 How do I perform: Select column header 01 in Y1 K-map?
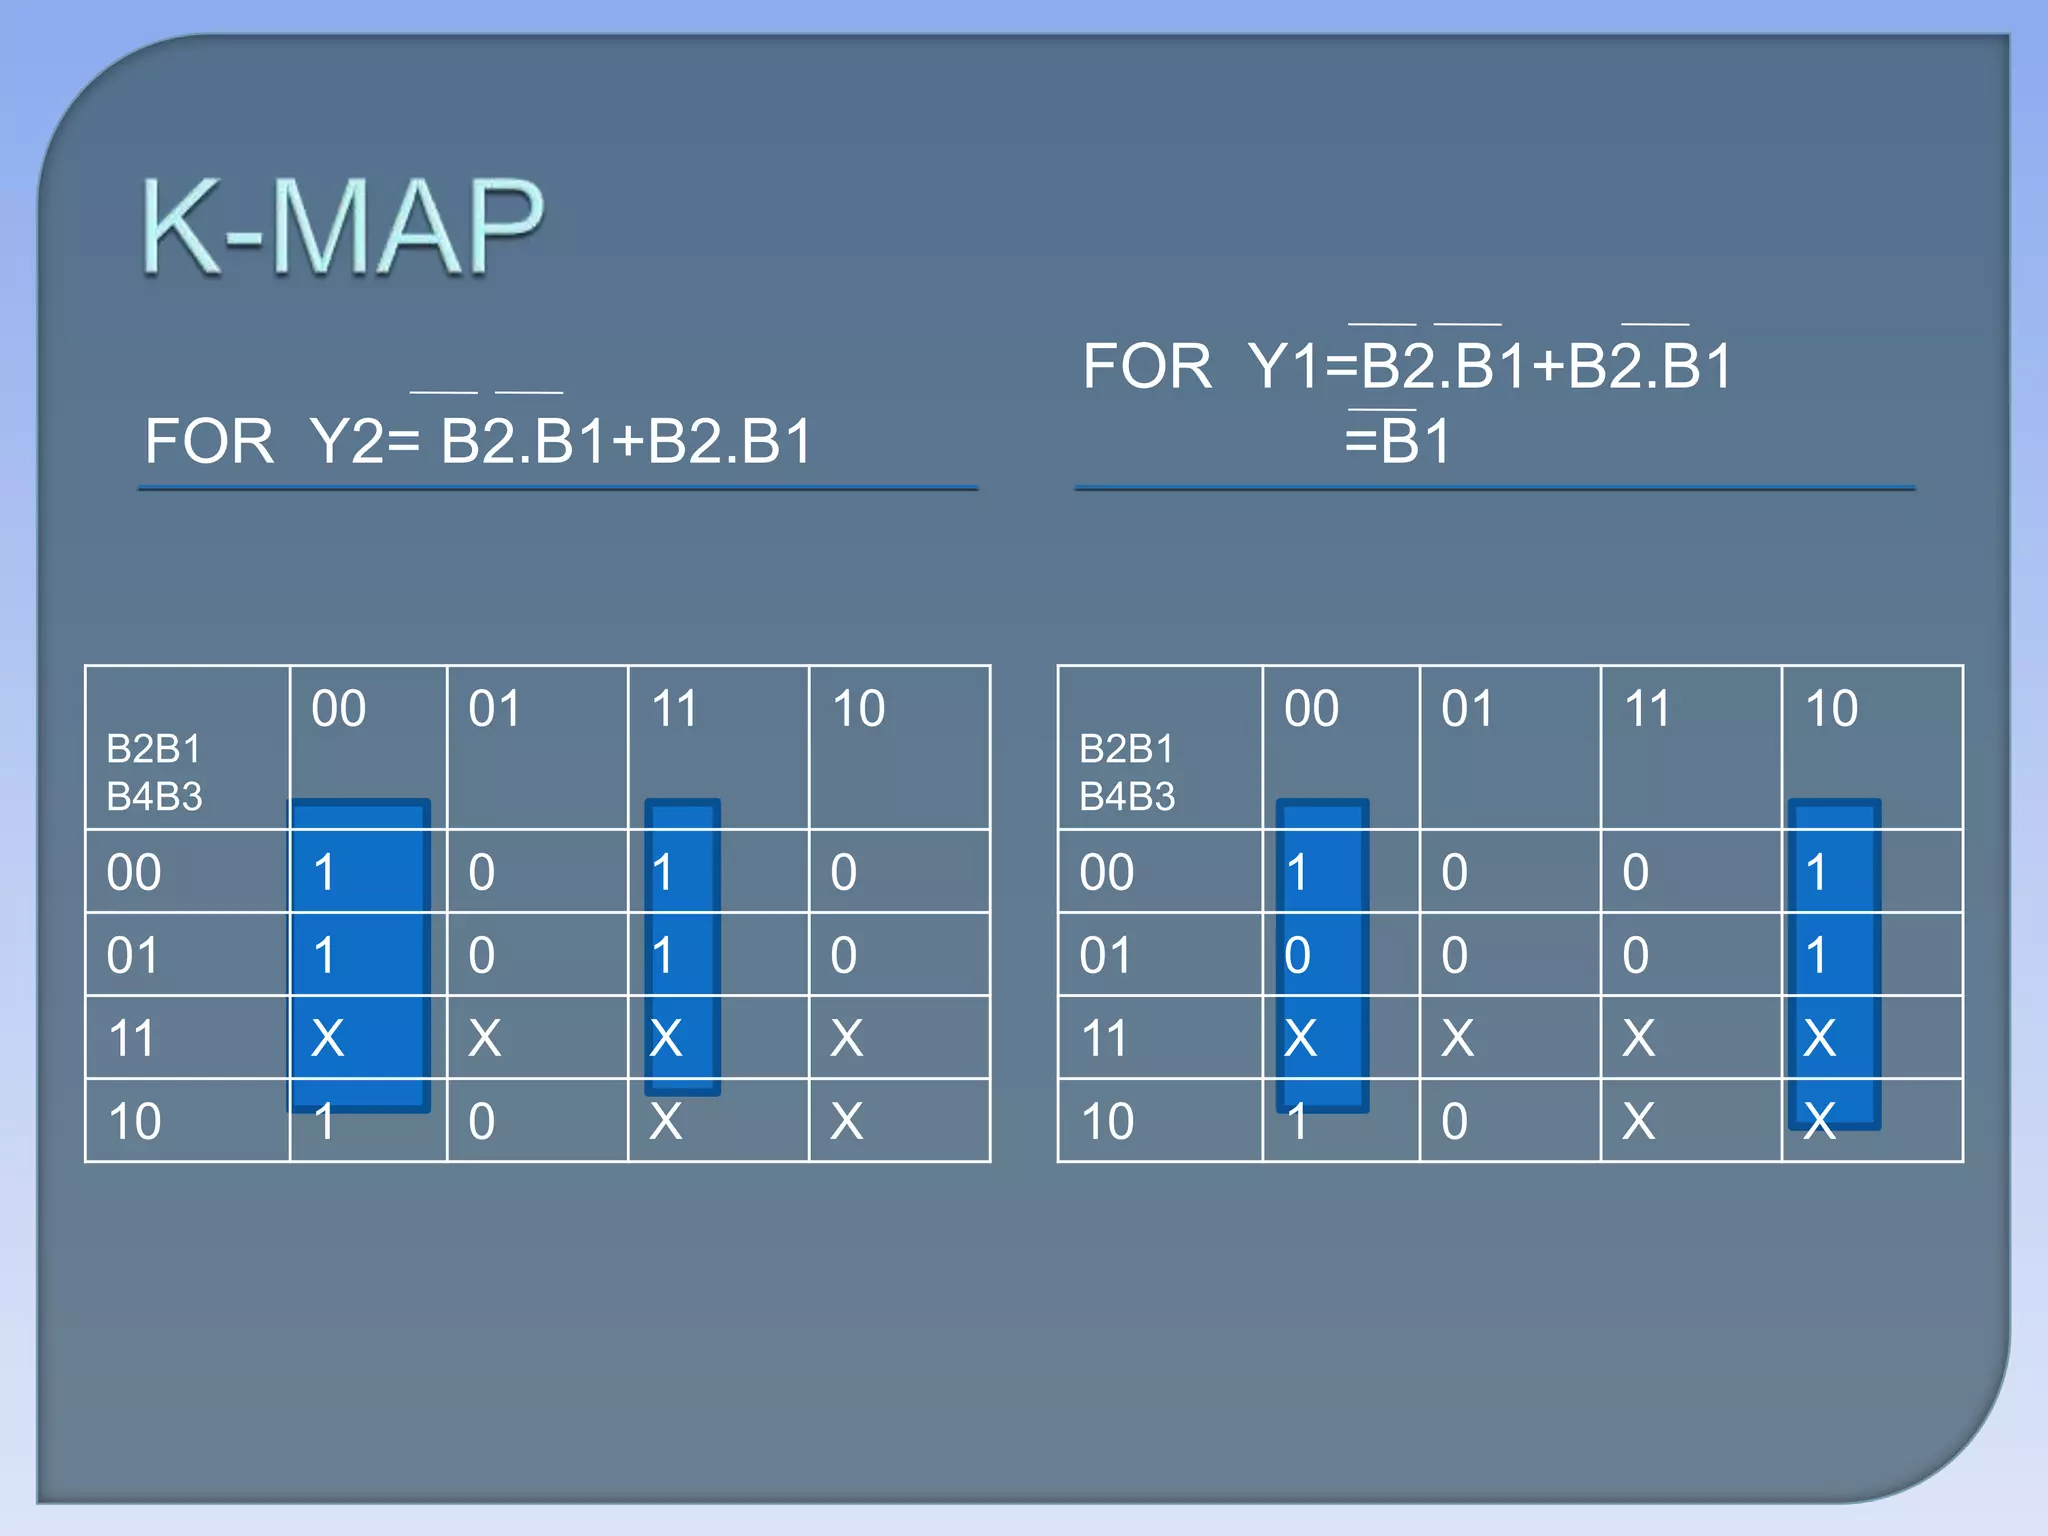coord(1510,747)
